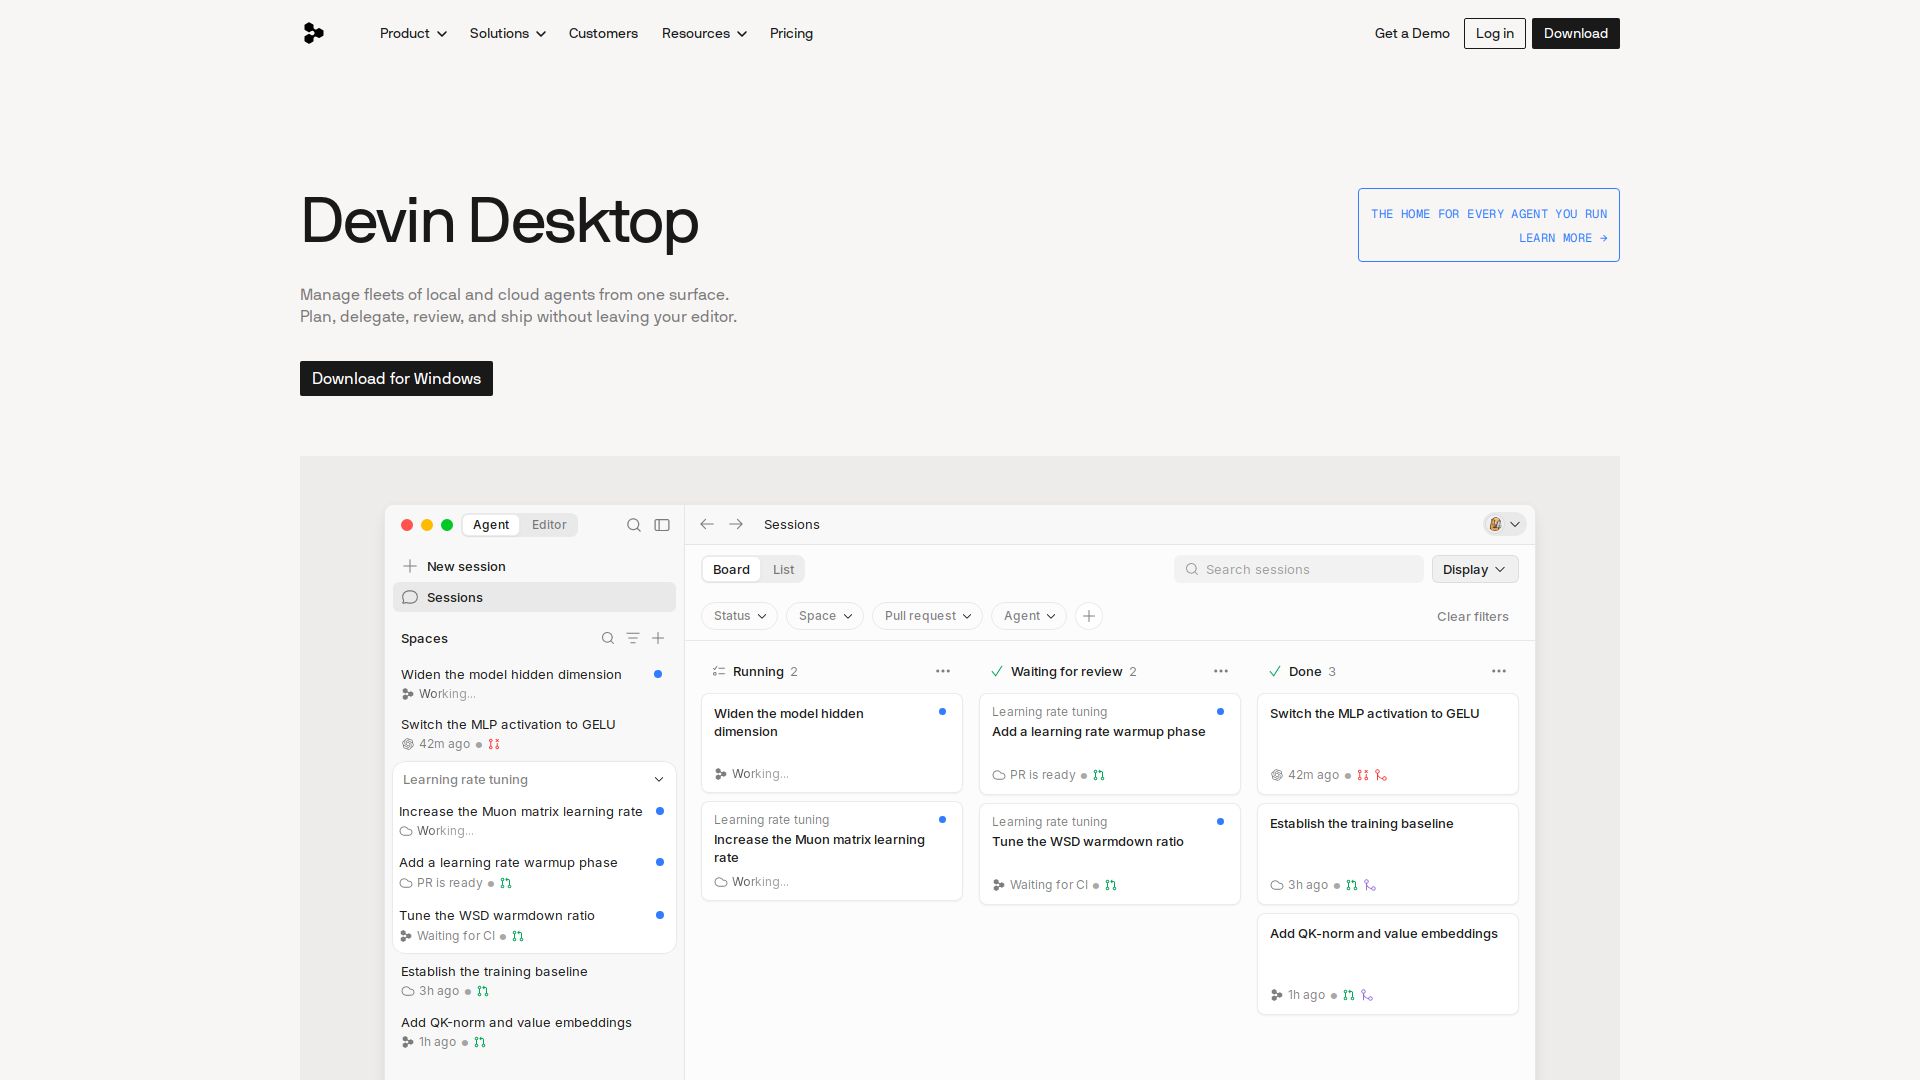Image resolution: width=1920 pixels, height=1080 pixels.
Task: Click the Search sessions input field
Action: click(1299, 569)
